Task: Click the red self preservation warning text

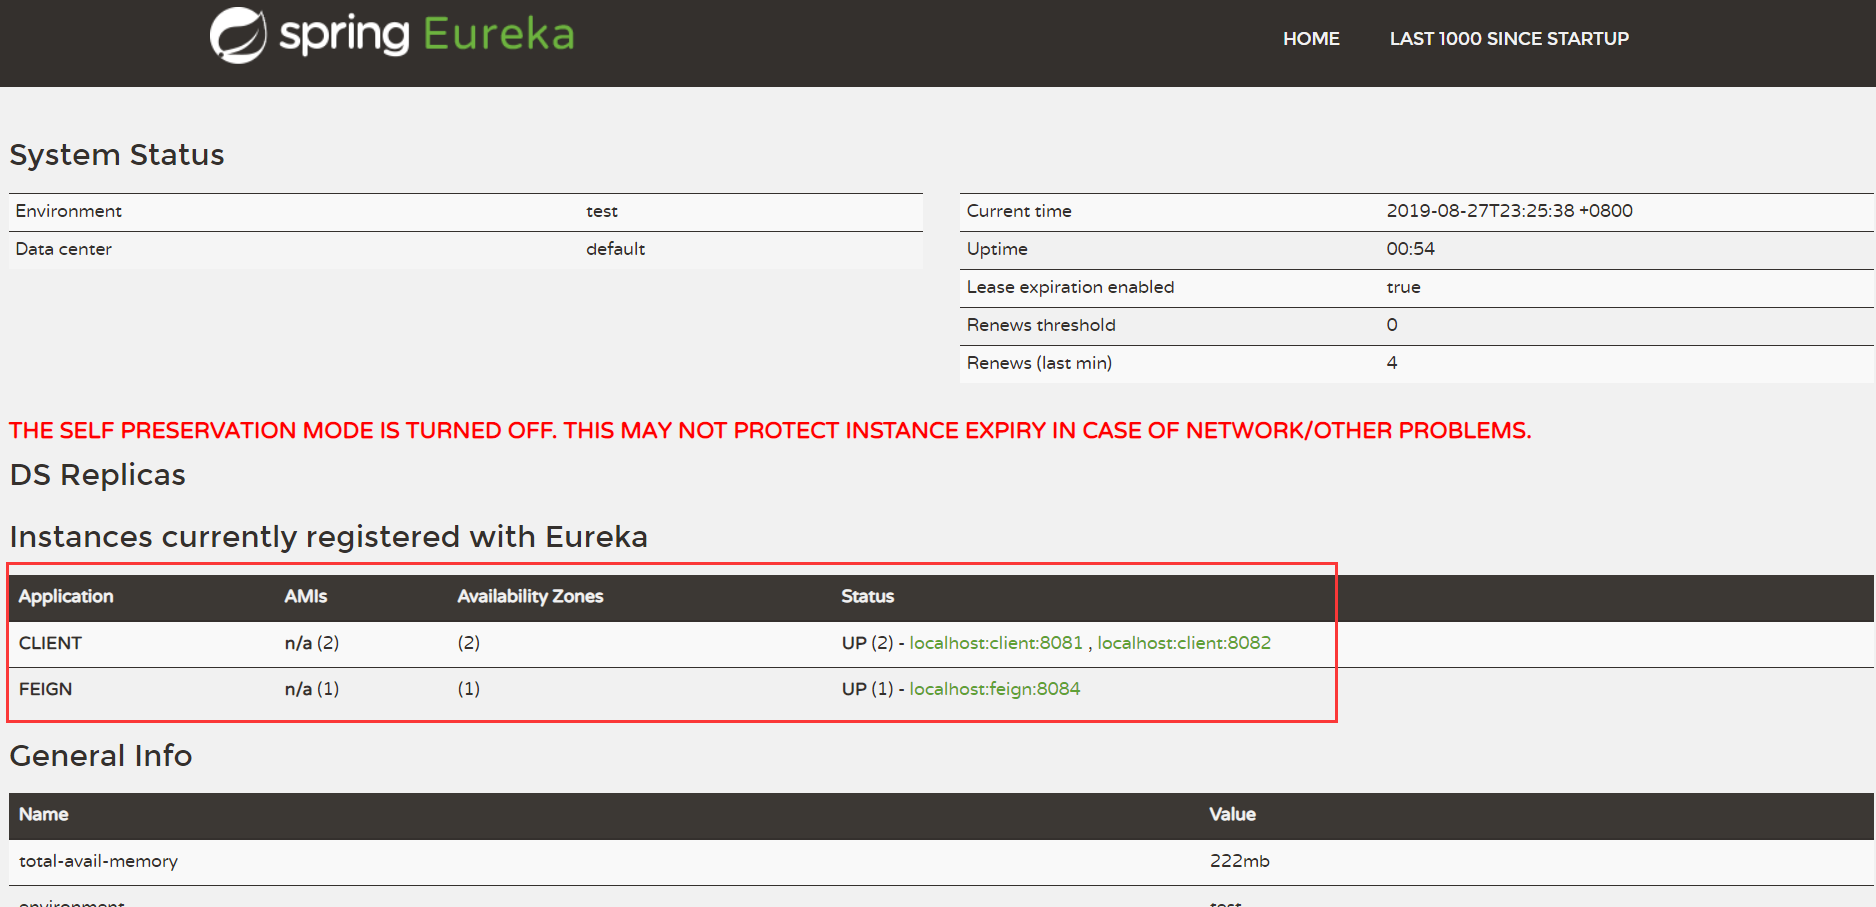Action: click(770, 431)
